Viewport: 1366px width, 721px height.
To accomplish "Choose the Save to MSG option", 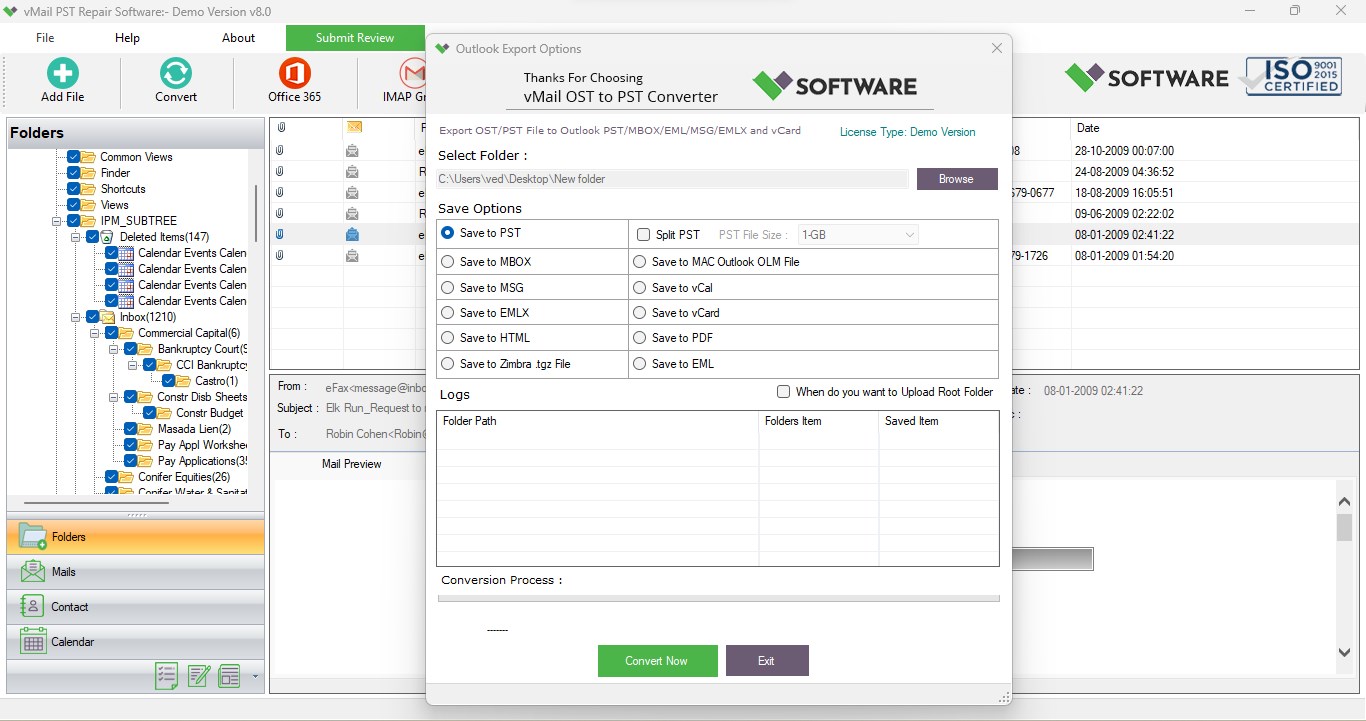I will click(448, 288).
